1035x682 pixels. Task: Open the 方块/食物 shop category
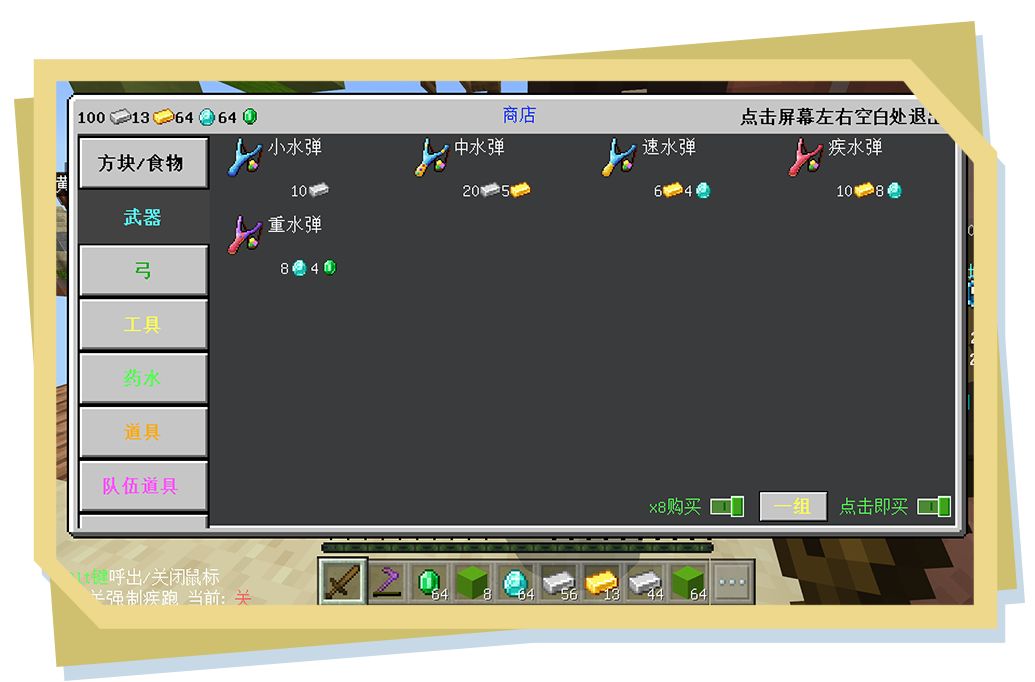click(143, 162)
